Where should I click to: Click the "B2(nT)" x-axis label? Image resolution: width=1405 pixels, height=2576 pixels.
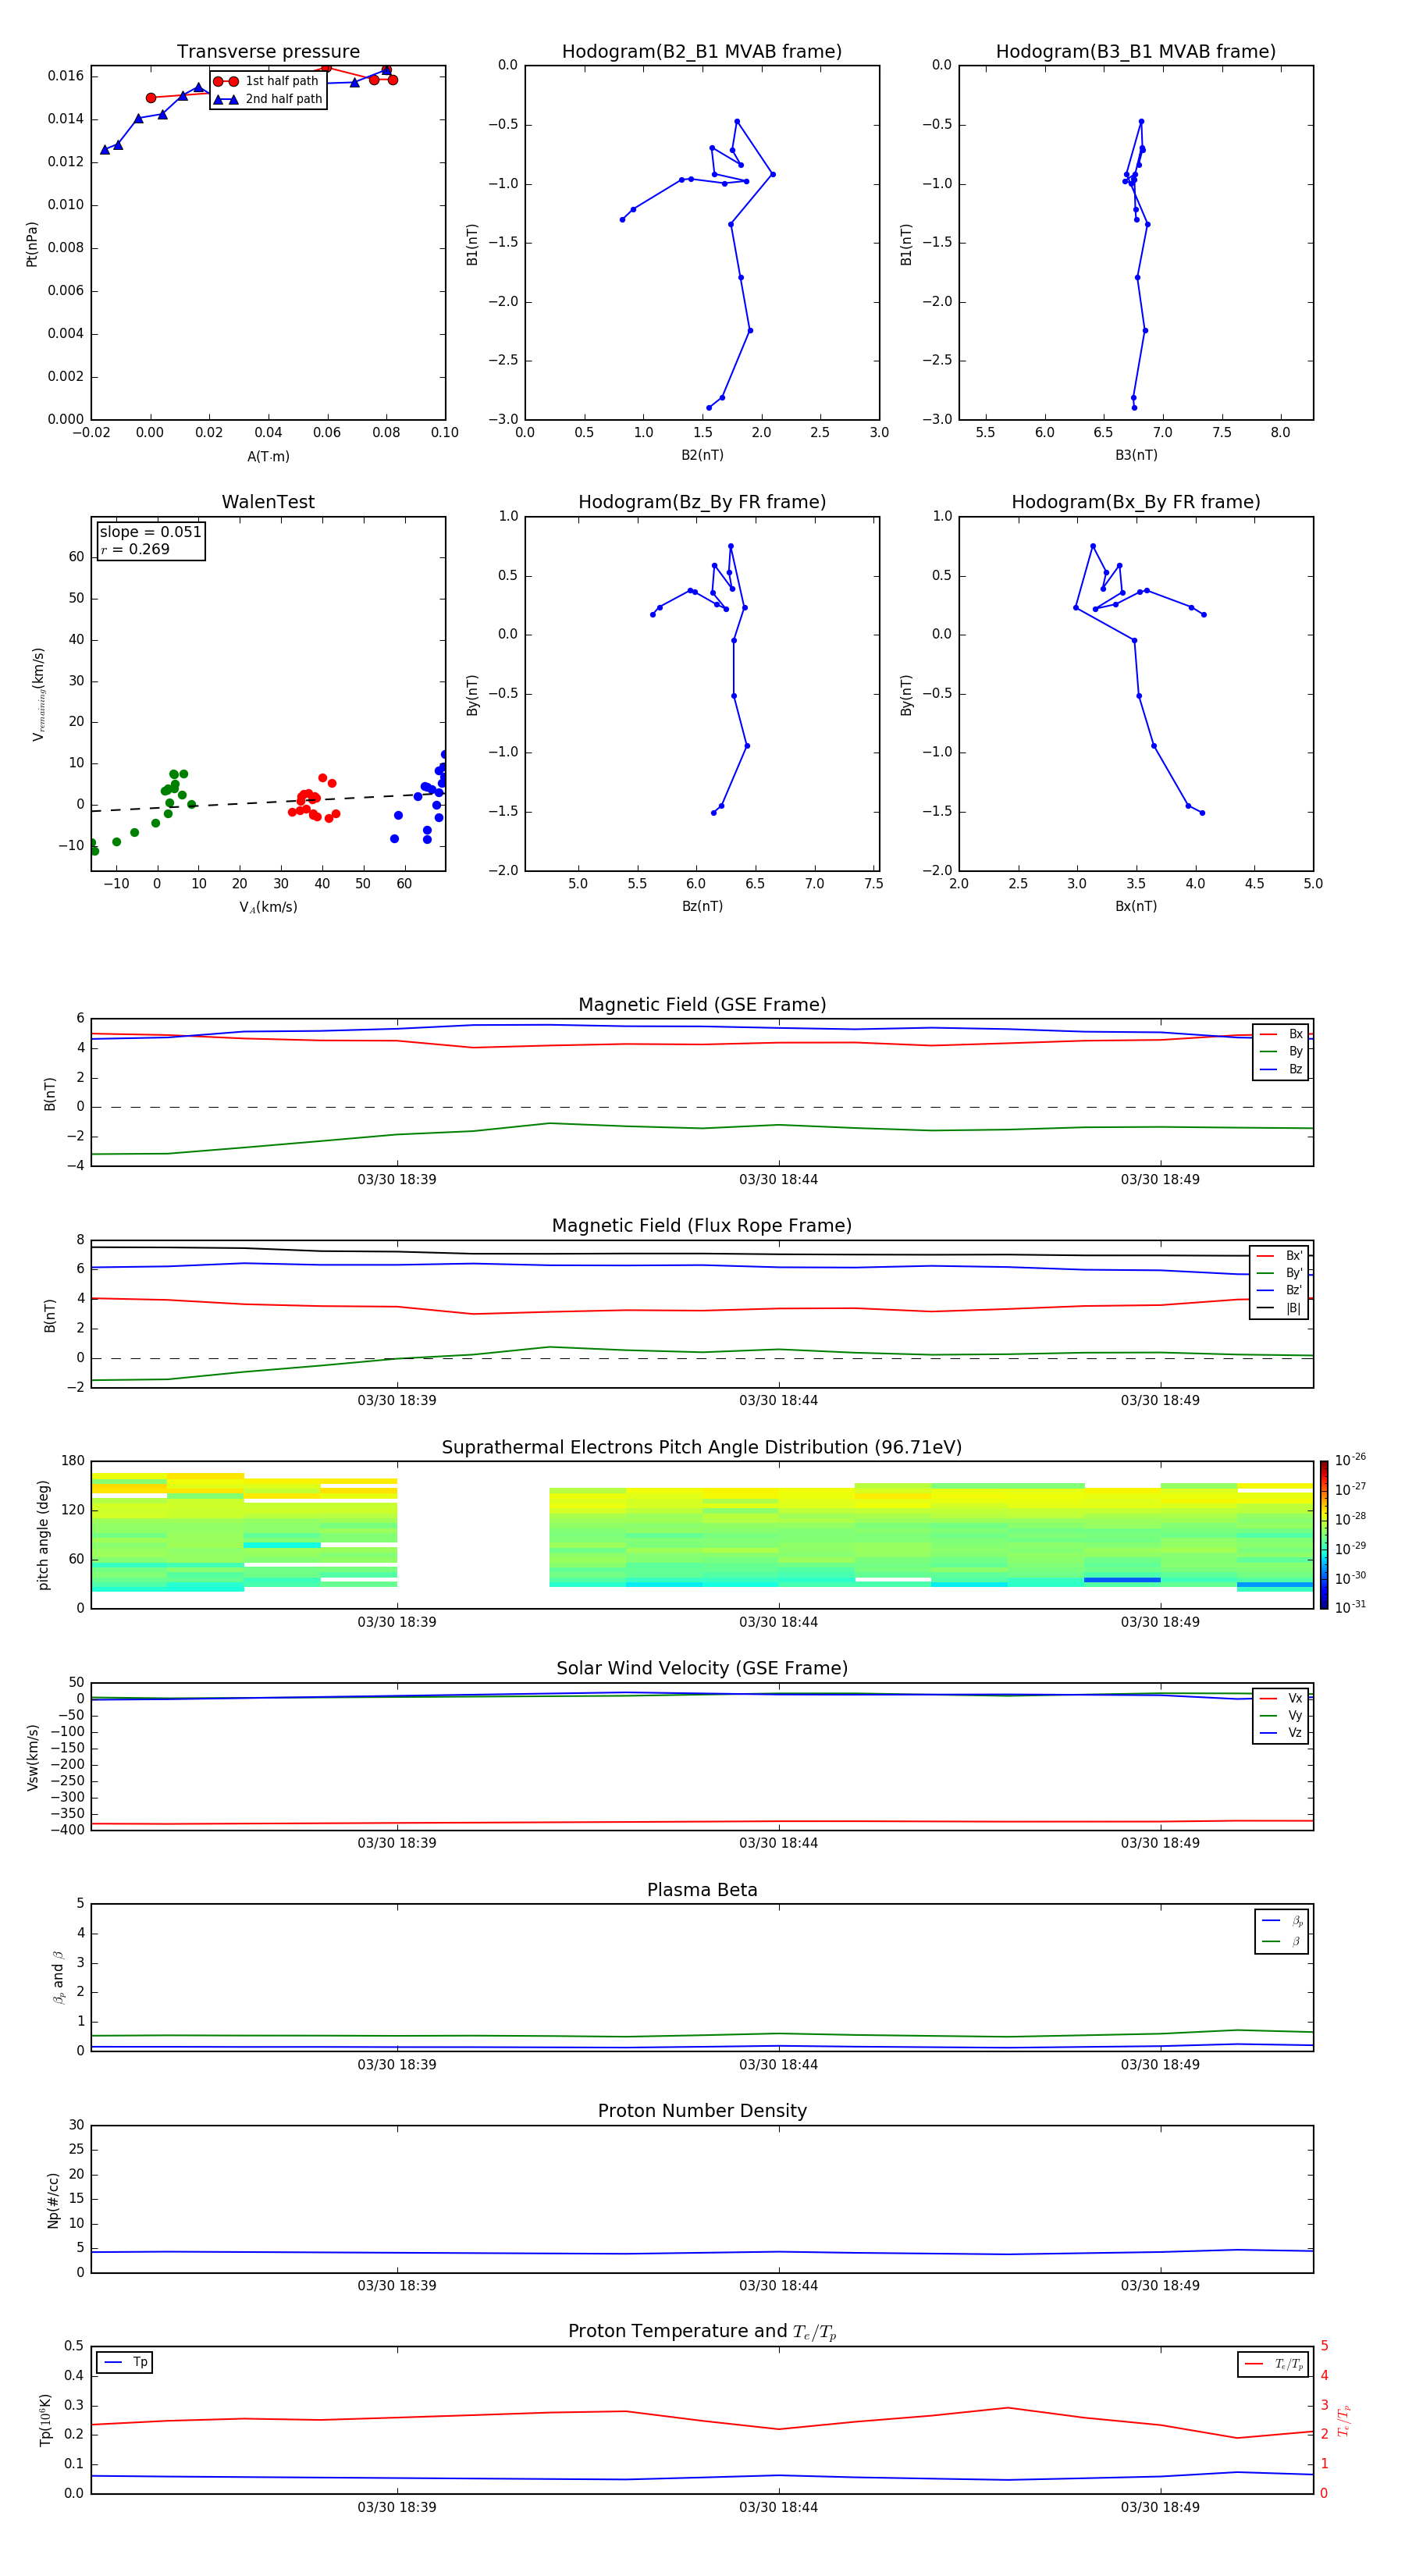(702, 455)
